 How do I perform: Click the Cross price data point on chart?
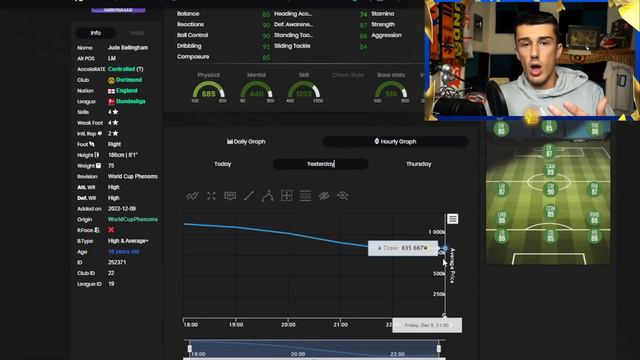click(445, 248)
